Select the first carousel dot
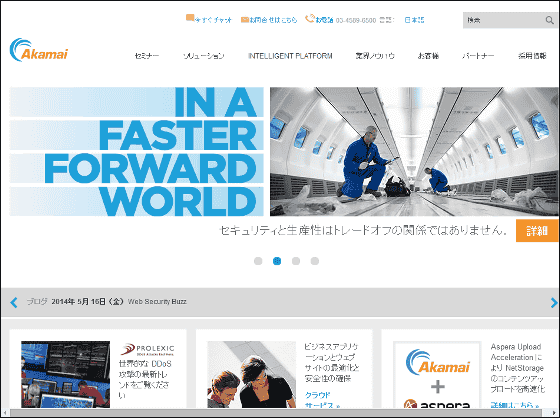Image resolution: width=560 pixels, height=418 pixels. point(258,261)
